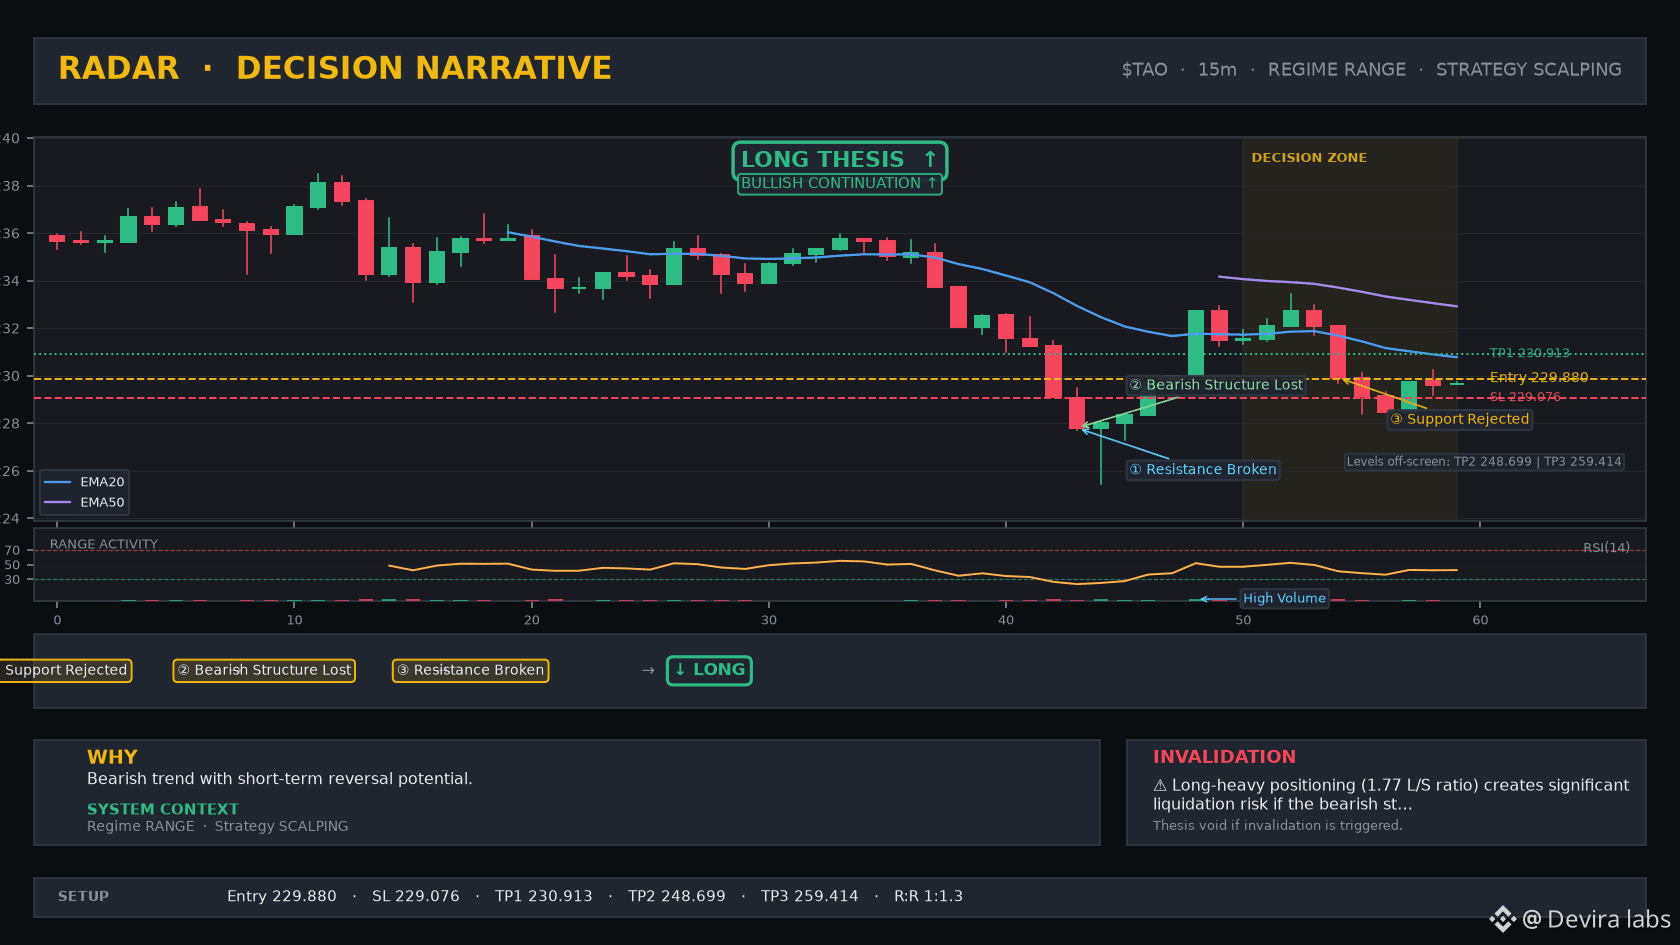Viewport: 1680px width, 945px height.
Task: Click the ① Resistance Broken annotation on the chart
Action: coord(1202,469)
